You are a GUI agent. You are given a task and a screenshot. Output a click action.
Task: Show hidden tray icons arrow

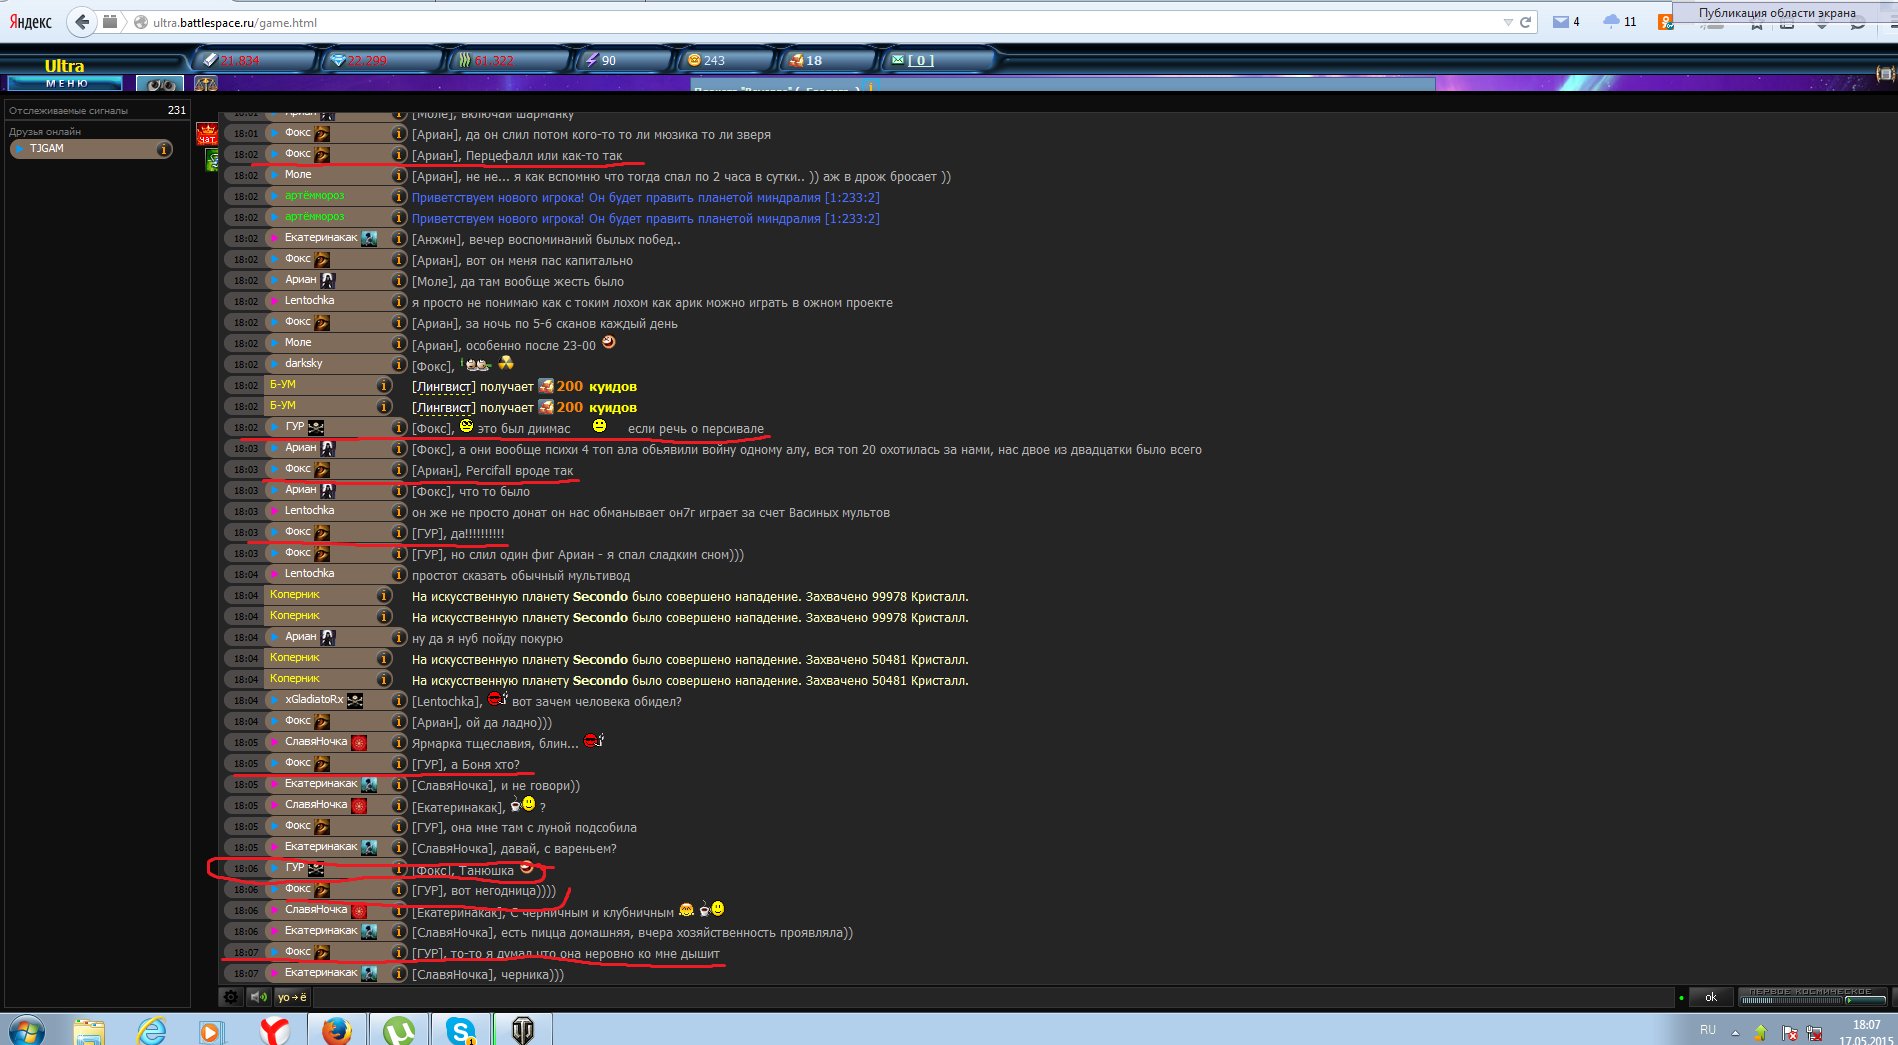tap(1735, 1032)
